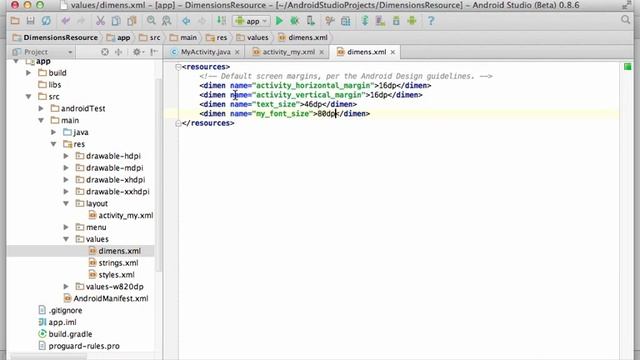This screenshot has height=360, width=640.
Task: Click the Cut scissors icon
Action: click(100, 21)
